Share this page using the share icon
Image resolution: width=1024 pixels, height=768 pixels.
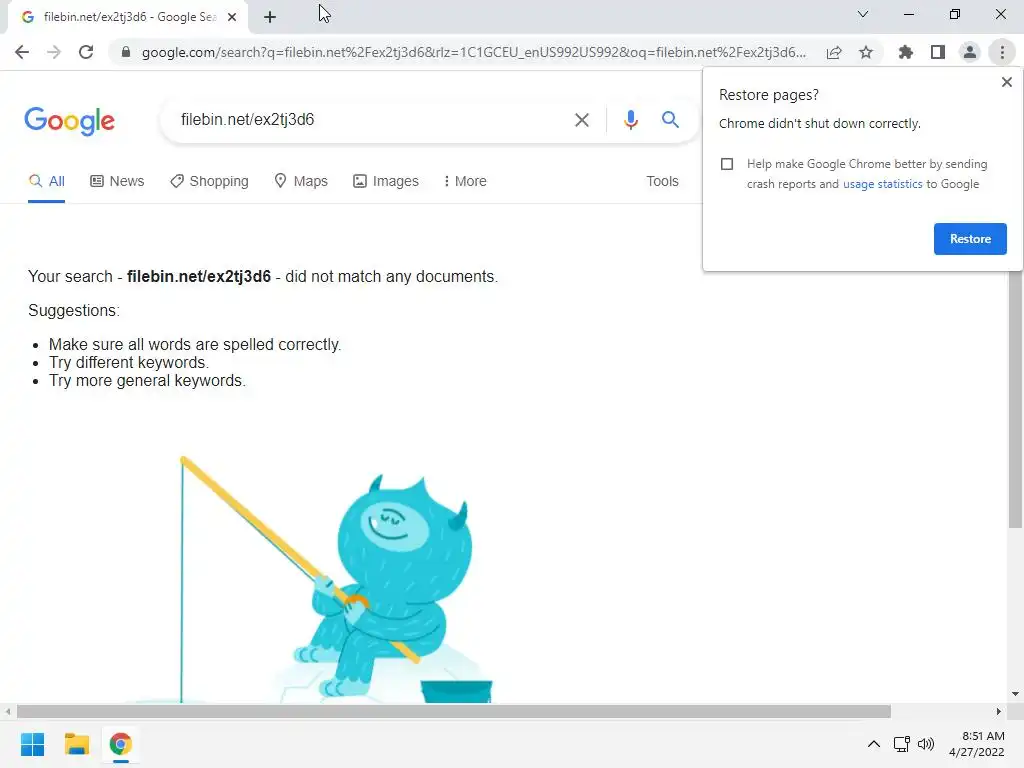point(834,52)
